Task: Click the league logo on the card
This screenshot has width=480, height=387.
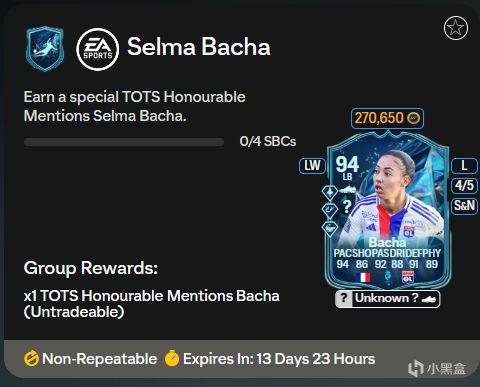Action: [387, 277]
